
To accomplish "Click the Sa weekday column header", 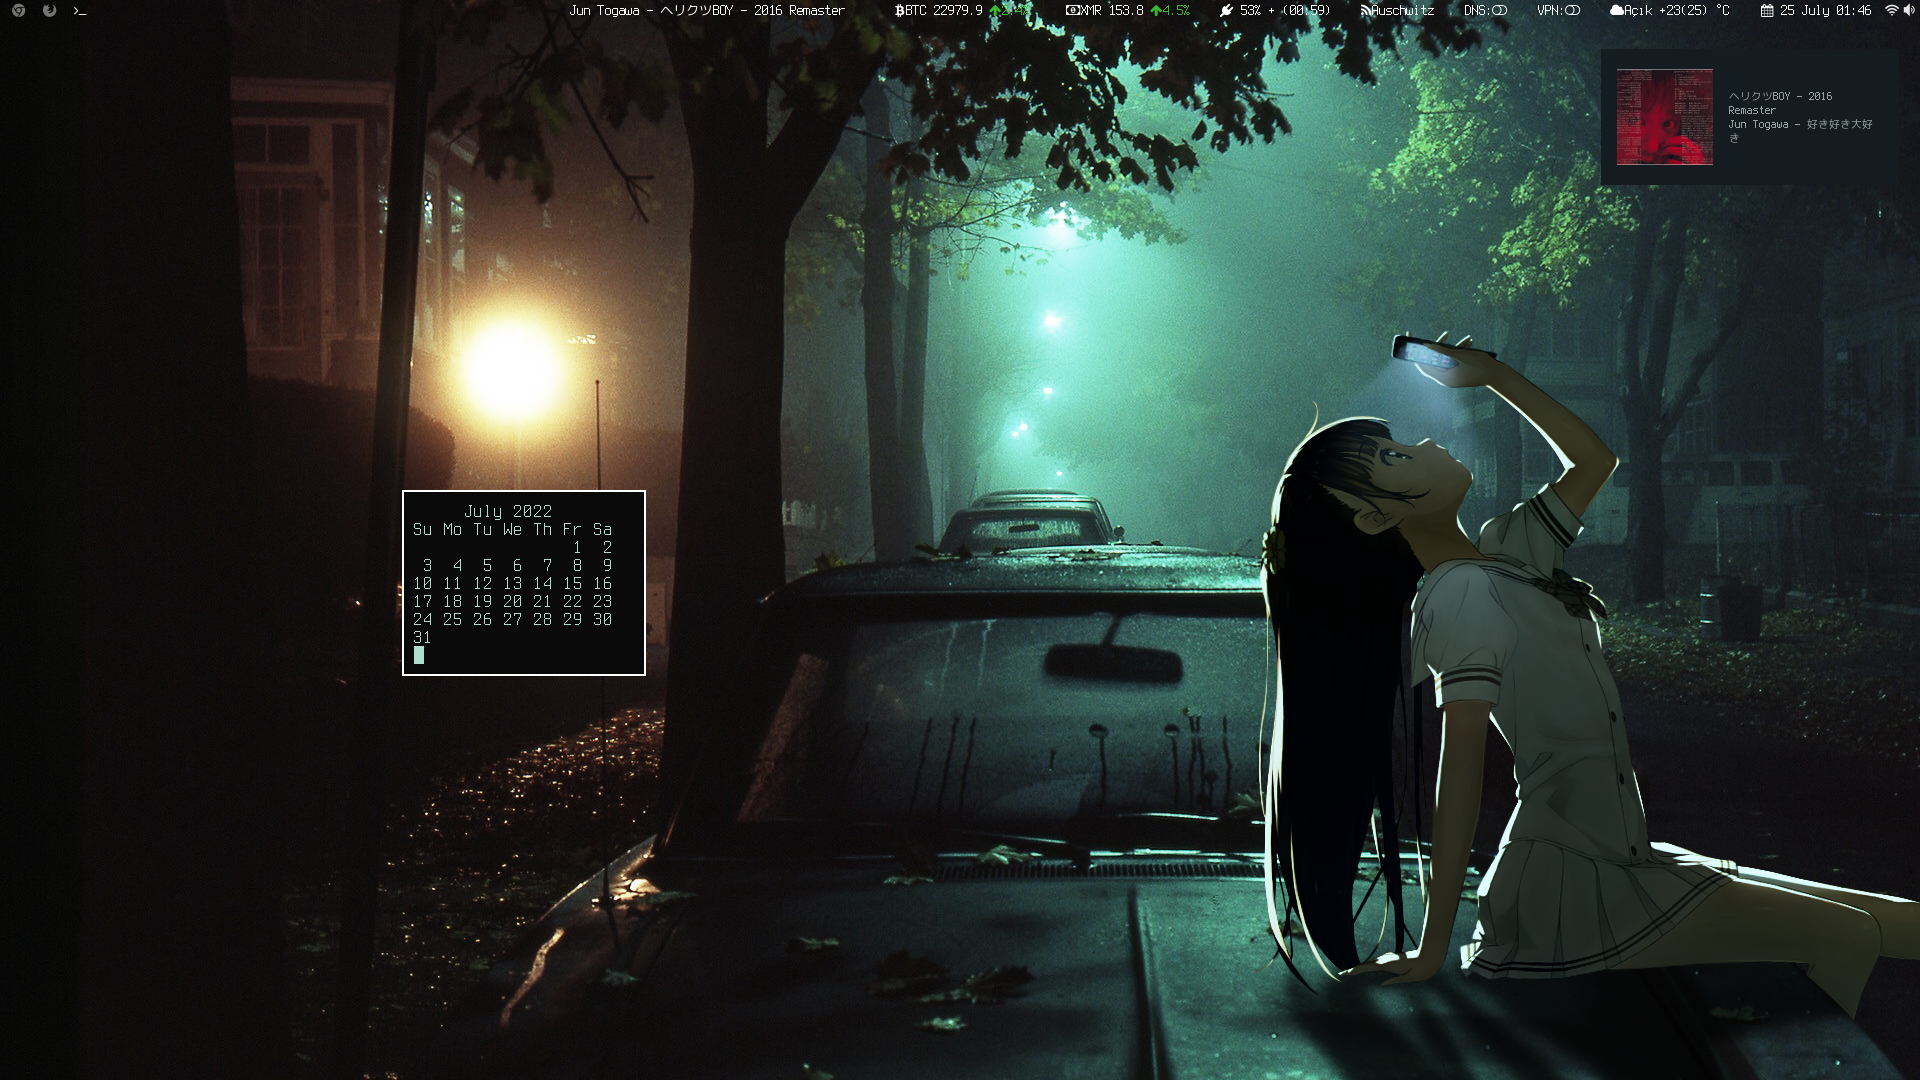I will [602, 529].
